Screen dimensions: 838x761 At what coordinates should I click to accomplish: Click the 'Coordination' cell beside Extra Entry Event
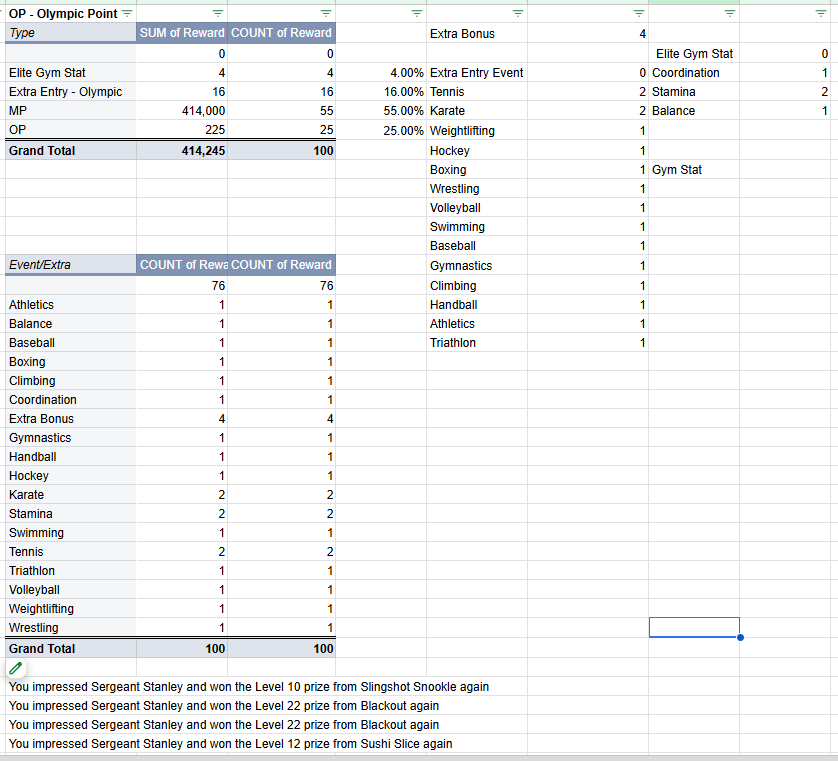click(x=694, y=73)
